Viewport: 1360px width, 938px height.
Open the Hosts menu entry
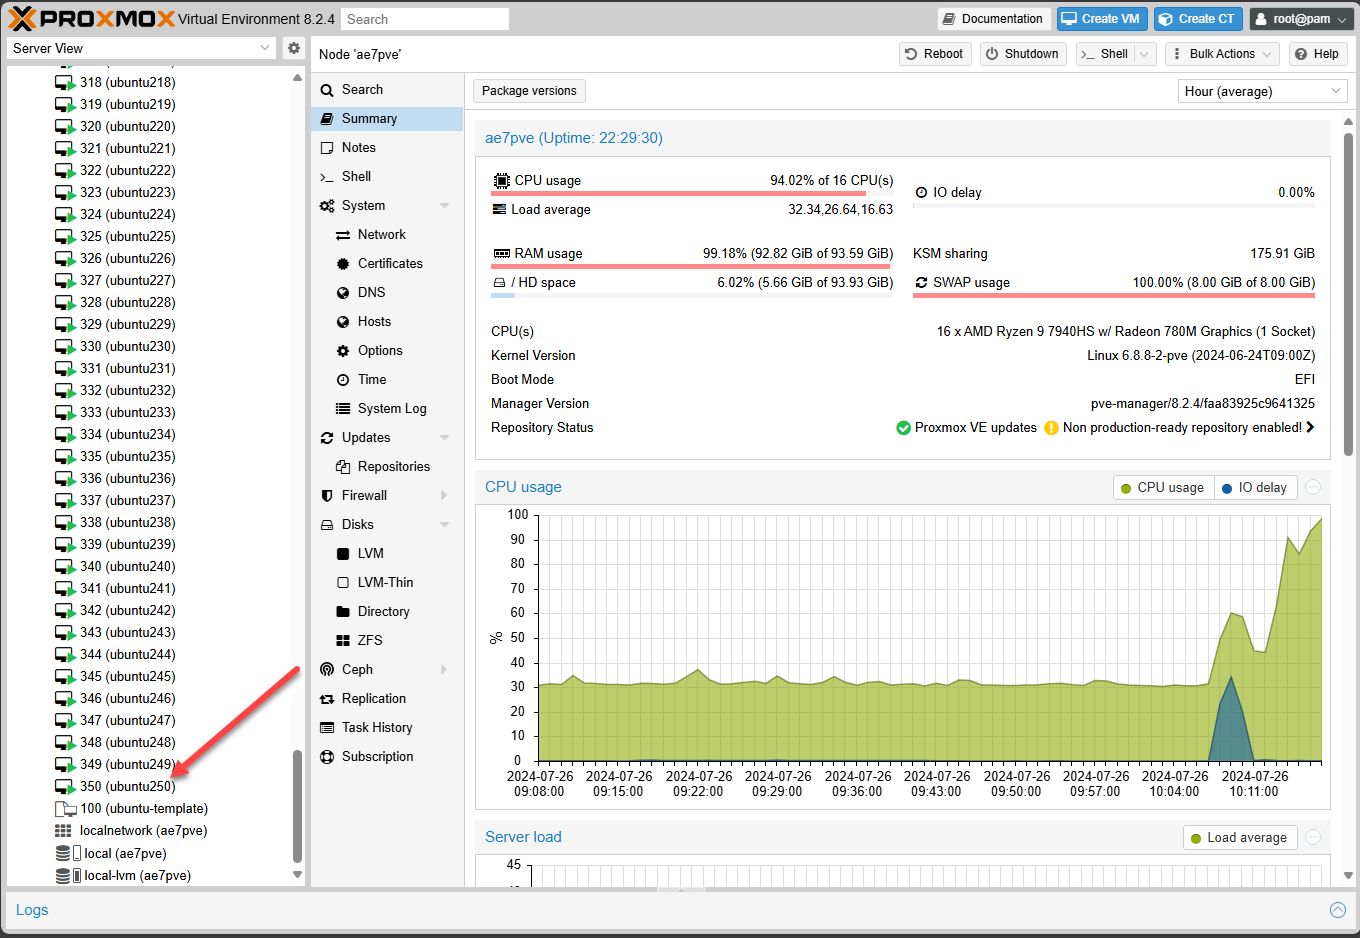tap(387, 322)
